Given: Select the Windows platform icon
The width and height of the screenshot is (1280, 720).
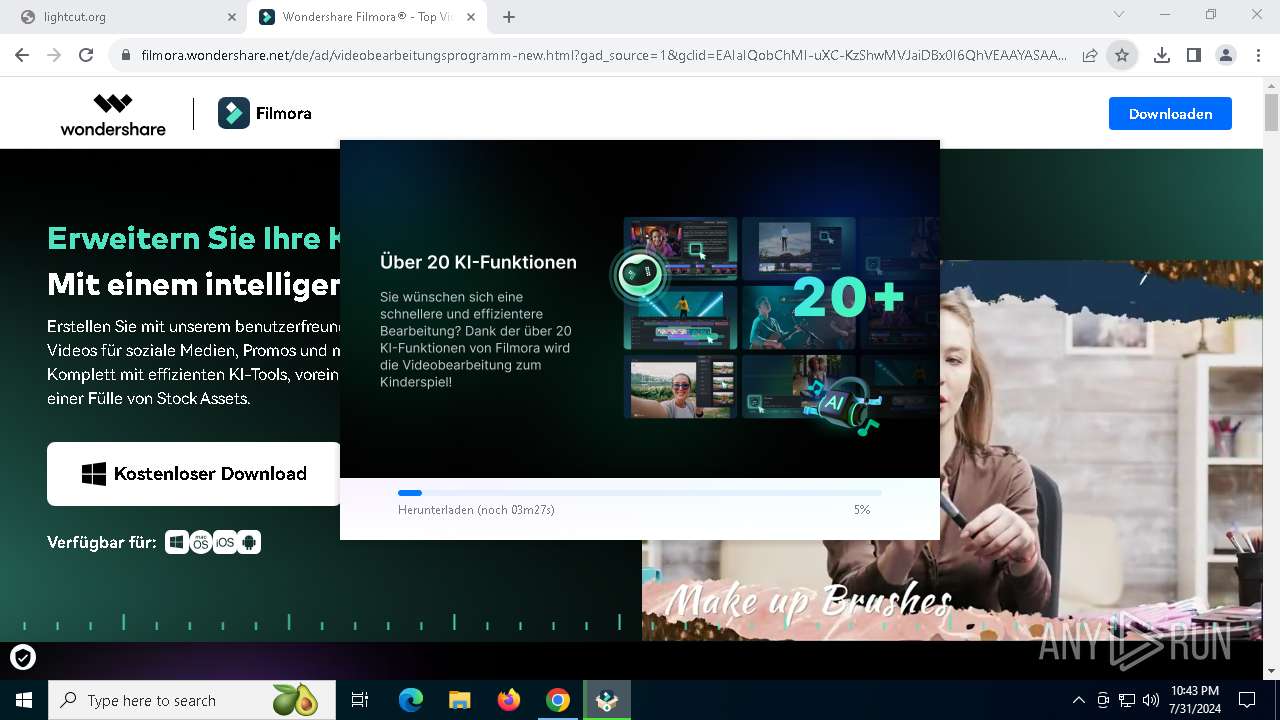Looking at the screenshot, I should 177,542.
